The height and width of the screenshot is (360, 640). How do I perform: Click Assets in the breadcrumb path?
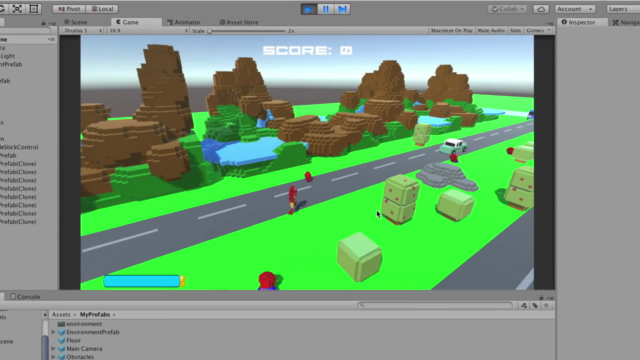pyautogui.click(x=61, y=315)
